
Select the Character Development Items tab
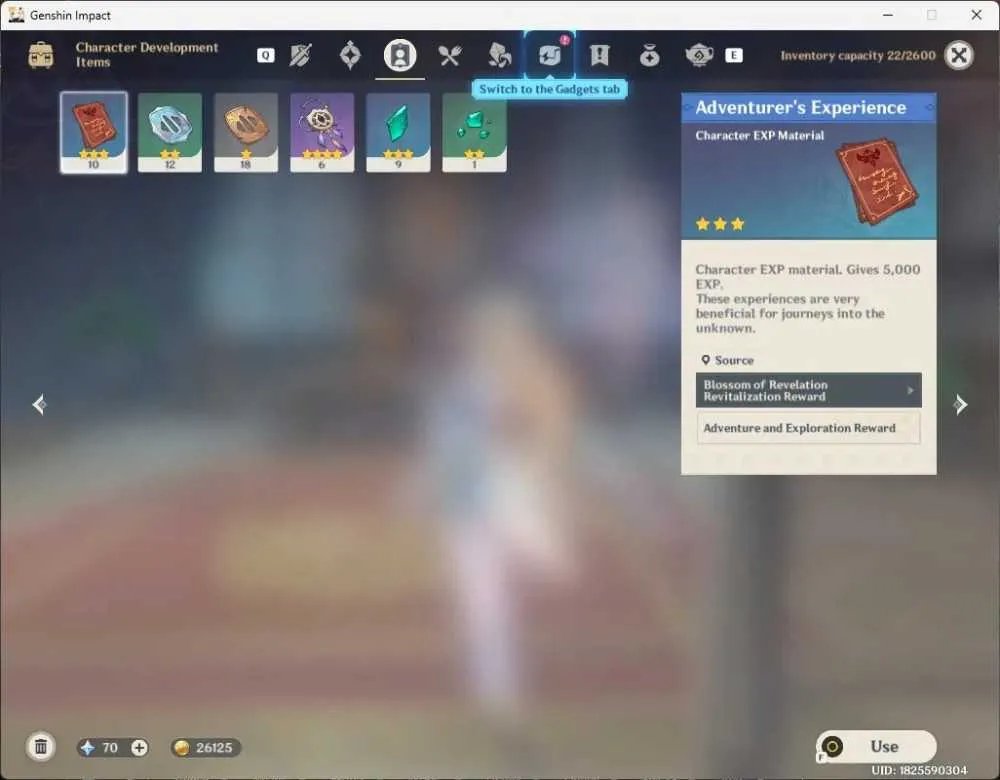point(400,55)
